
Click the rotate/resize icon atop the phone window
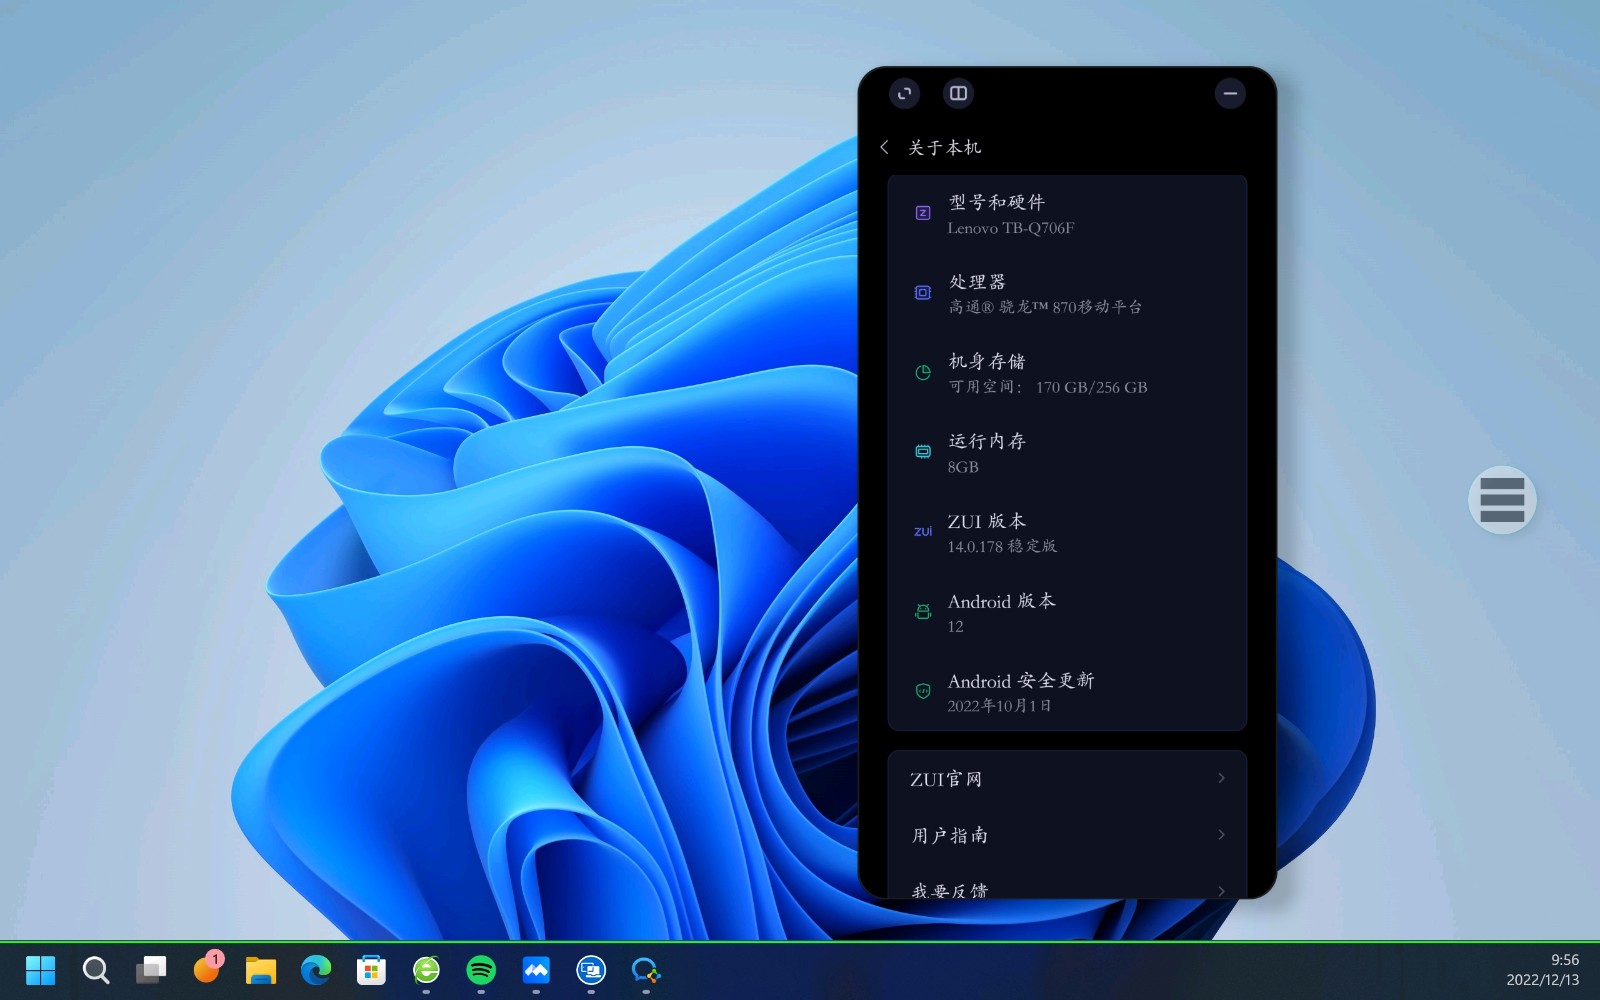pos(904,93)
